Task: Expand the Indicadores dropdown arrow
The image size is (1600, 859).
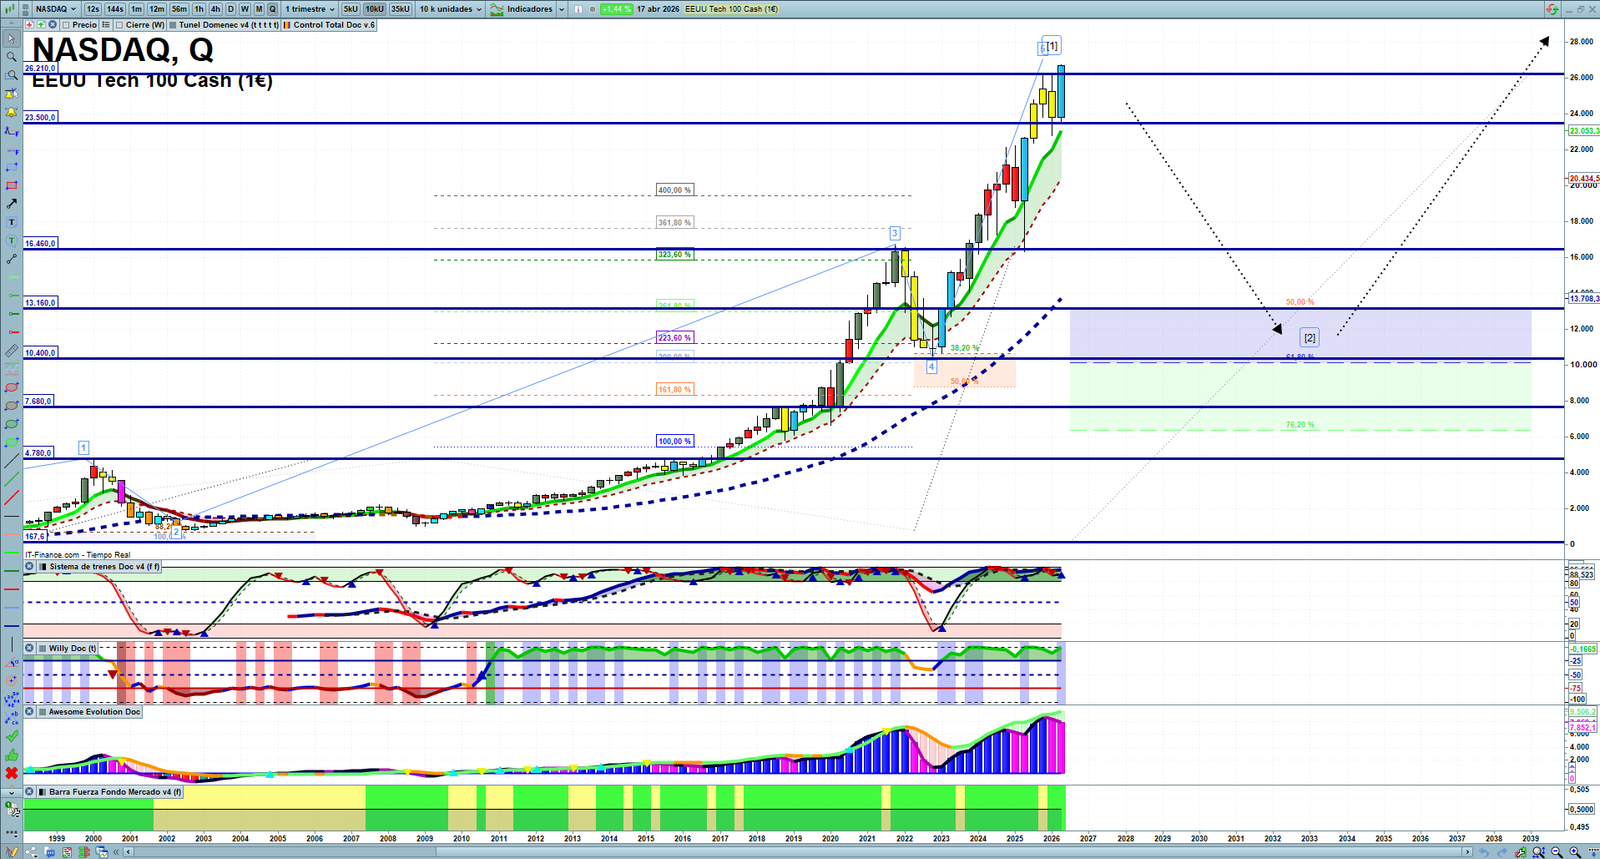Action: [561, 9]
